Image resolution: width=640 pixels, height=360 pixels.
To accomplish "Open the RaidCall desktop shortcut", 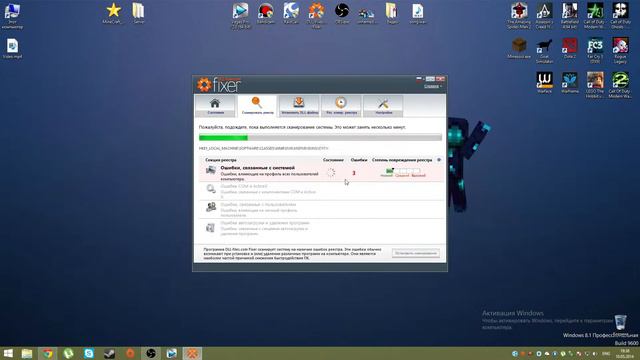I will tap(291, 13).
